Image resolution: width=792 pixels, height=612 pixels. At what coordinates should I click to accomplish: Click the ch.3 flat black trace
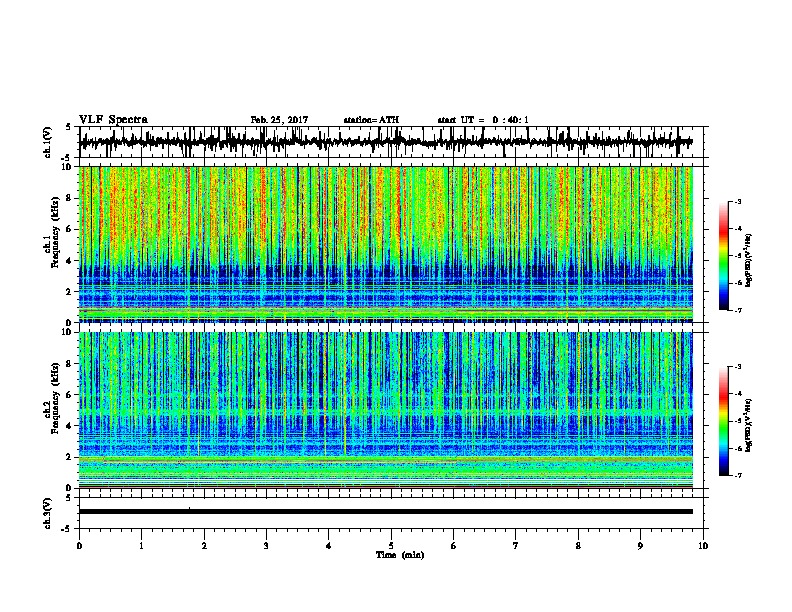(385, 512)
